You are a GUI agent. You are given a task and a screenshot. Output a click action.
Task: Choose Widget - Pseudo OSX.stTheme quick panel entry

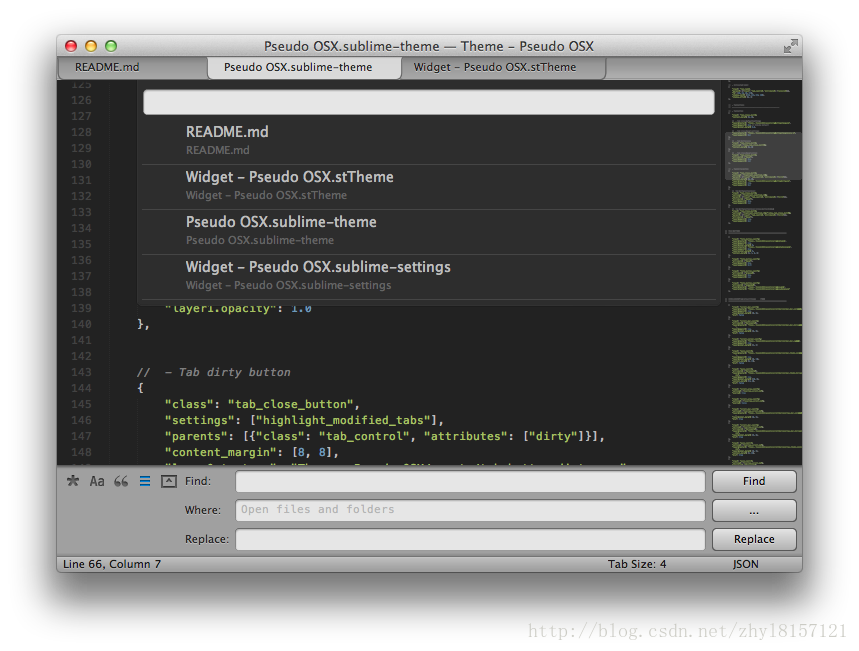pyautogui.click(x=429, y=186)
